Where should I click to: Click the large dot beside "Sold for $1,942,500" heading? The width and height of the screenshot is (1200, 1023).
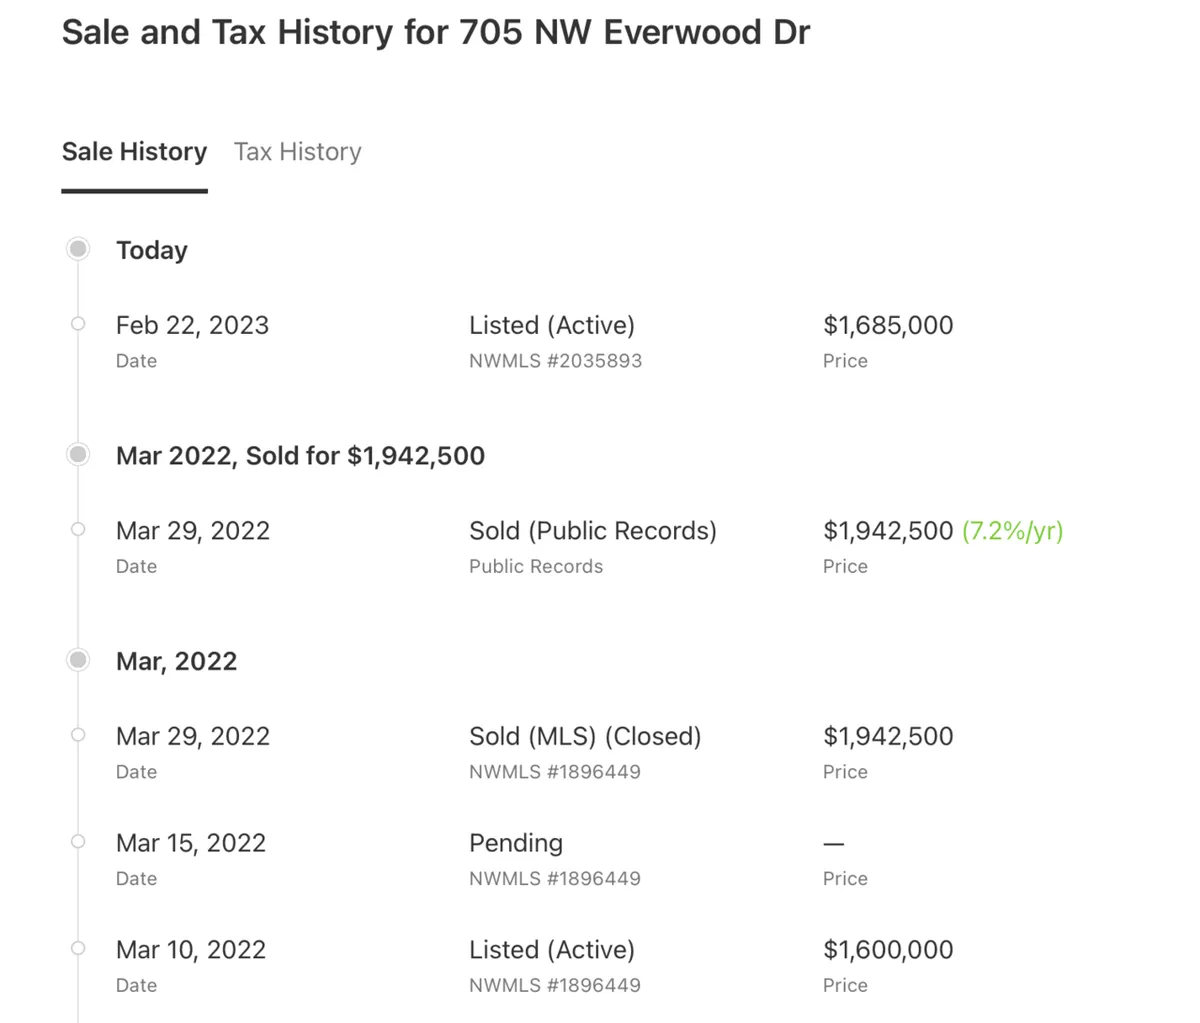(78, 455)
